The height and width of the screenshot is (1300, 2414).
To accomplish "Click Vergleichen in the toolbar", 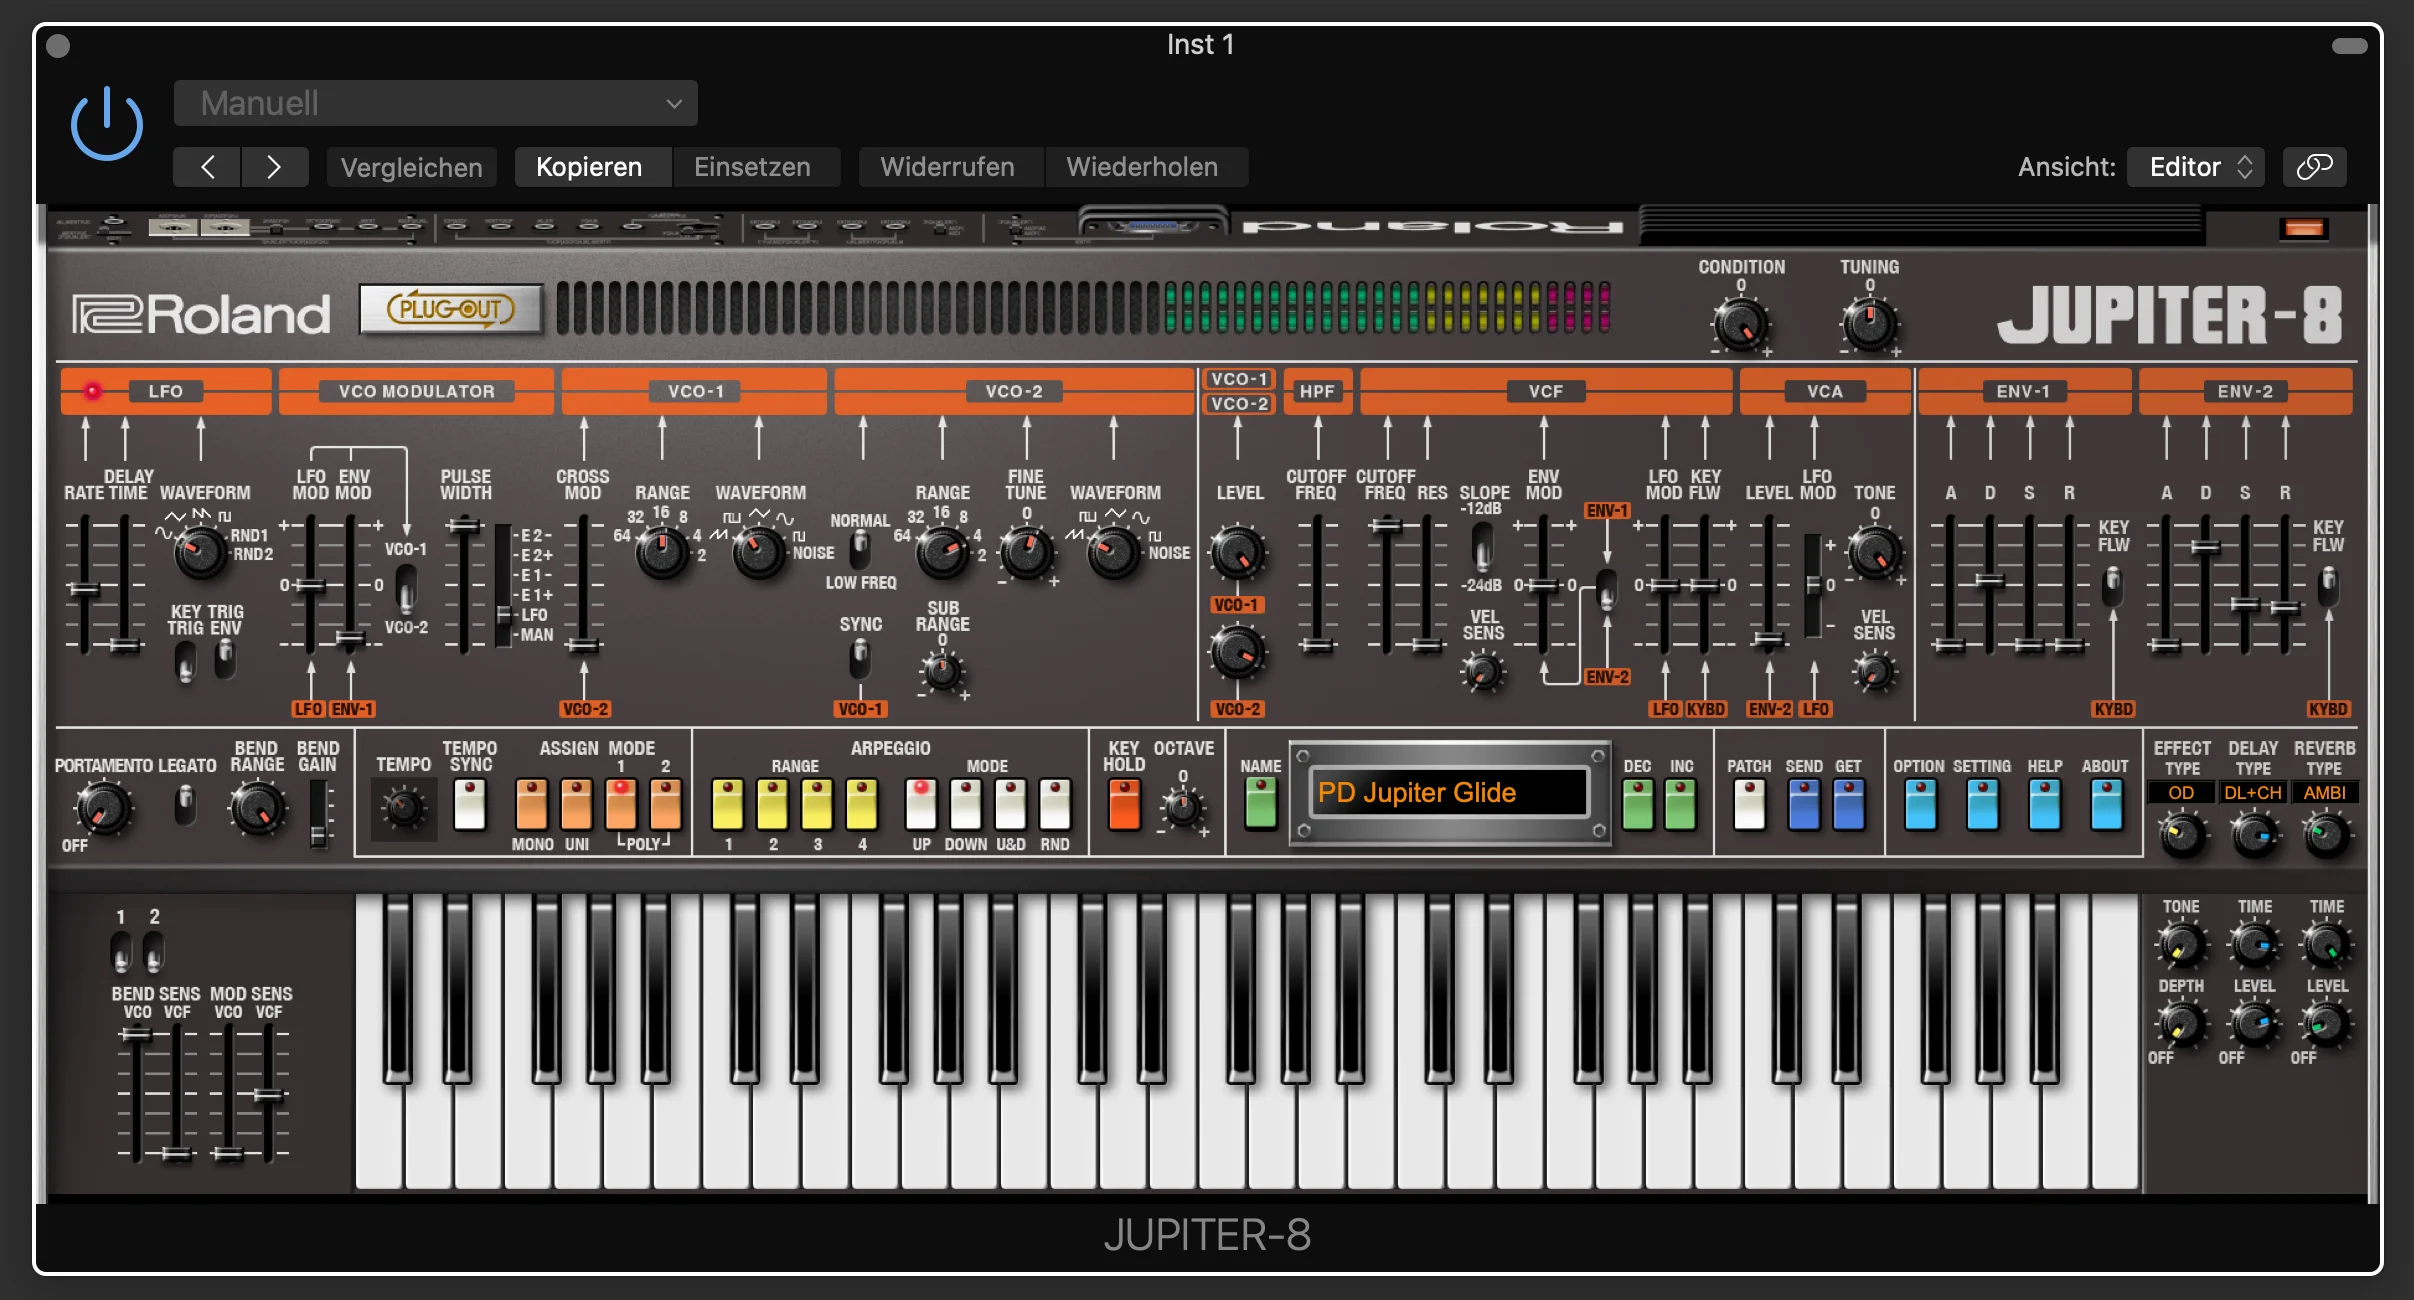I will pos(411,166).
